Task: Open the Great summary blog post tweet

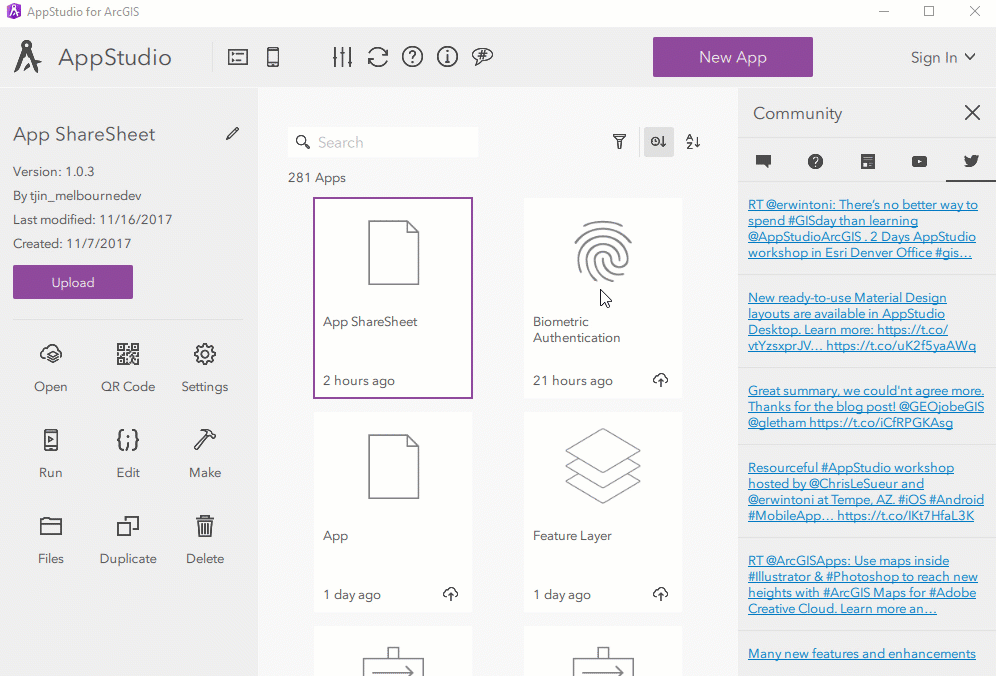Action: (866, 407)
